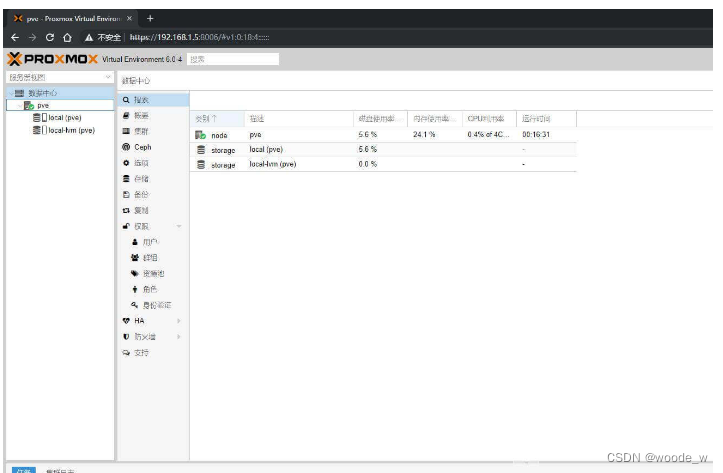Click the Proxmox logo in the header
The width and height of the screenshot is (723, 473).
(x=52, y=59)
